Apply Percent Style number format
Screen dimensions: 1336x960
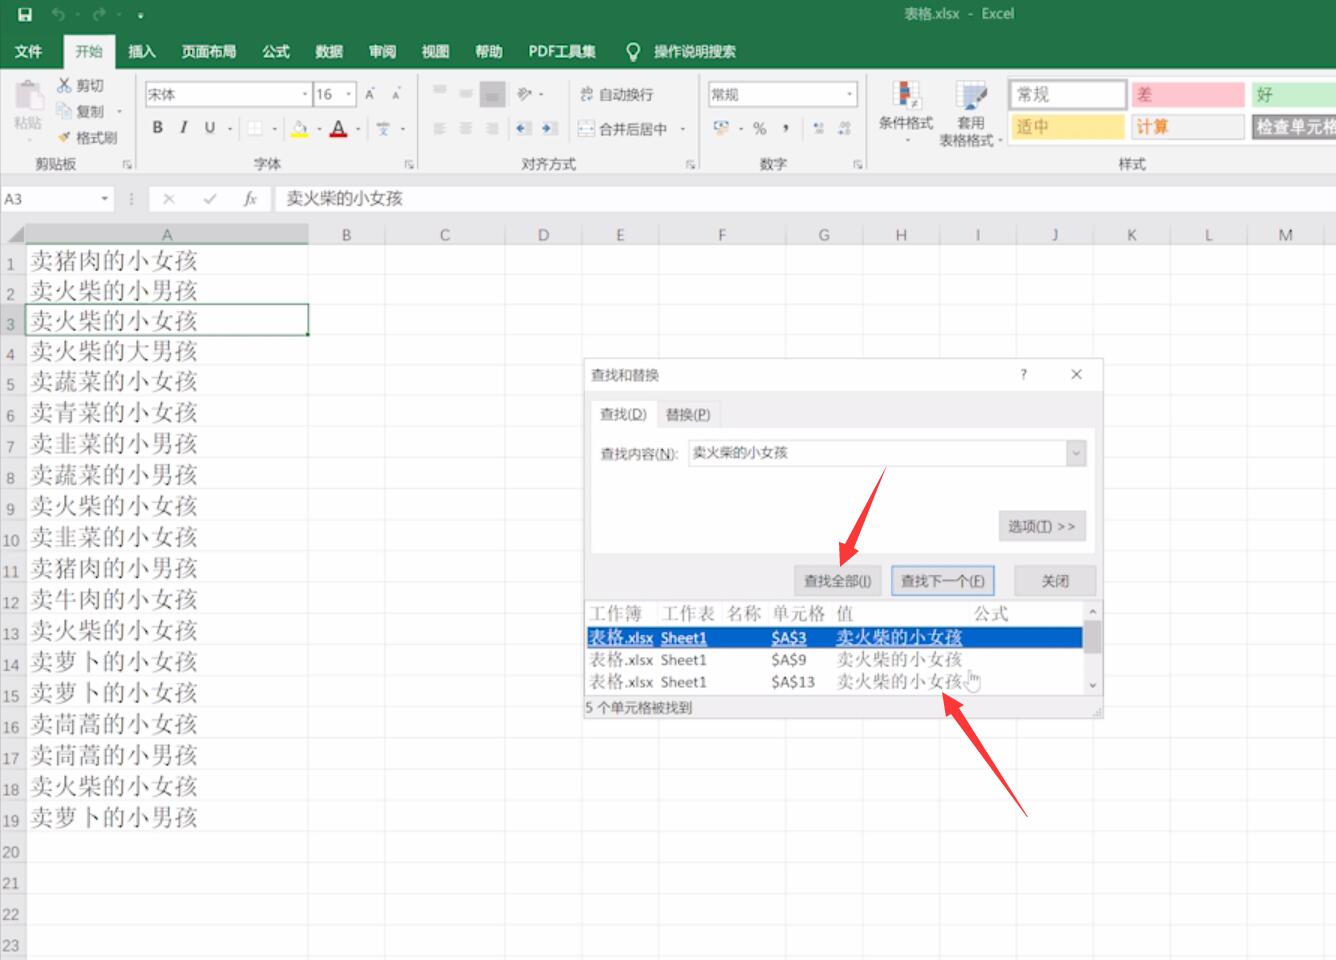[759, 129]
